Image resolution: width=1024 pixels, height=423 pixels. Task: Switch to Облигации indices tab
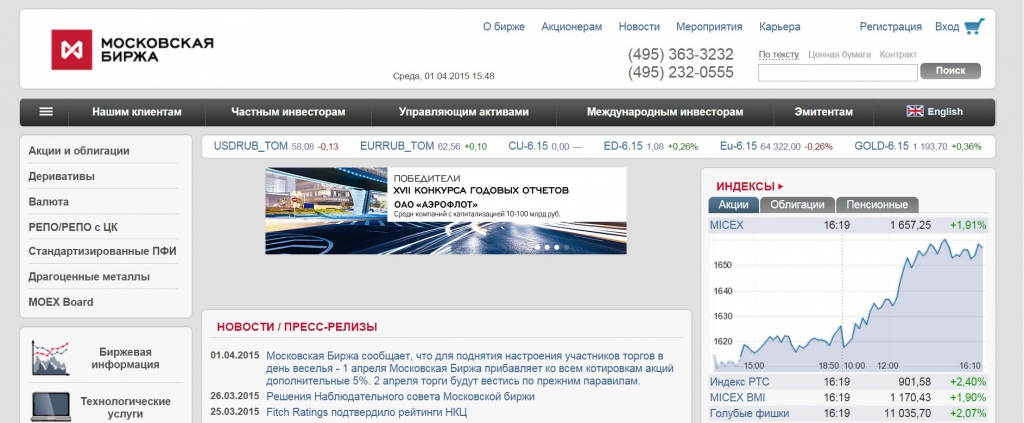(x=797, y=204)
